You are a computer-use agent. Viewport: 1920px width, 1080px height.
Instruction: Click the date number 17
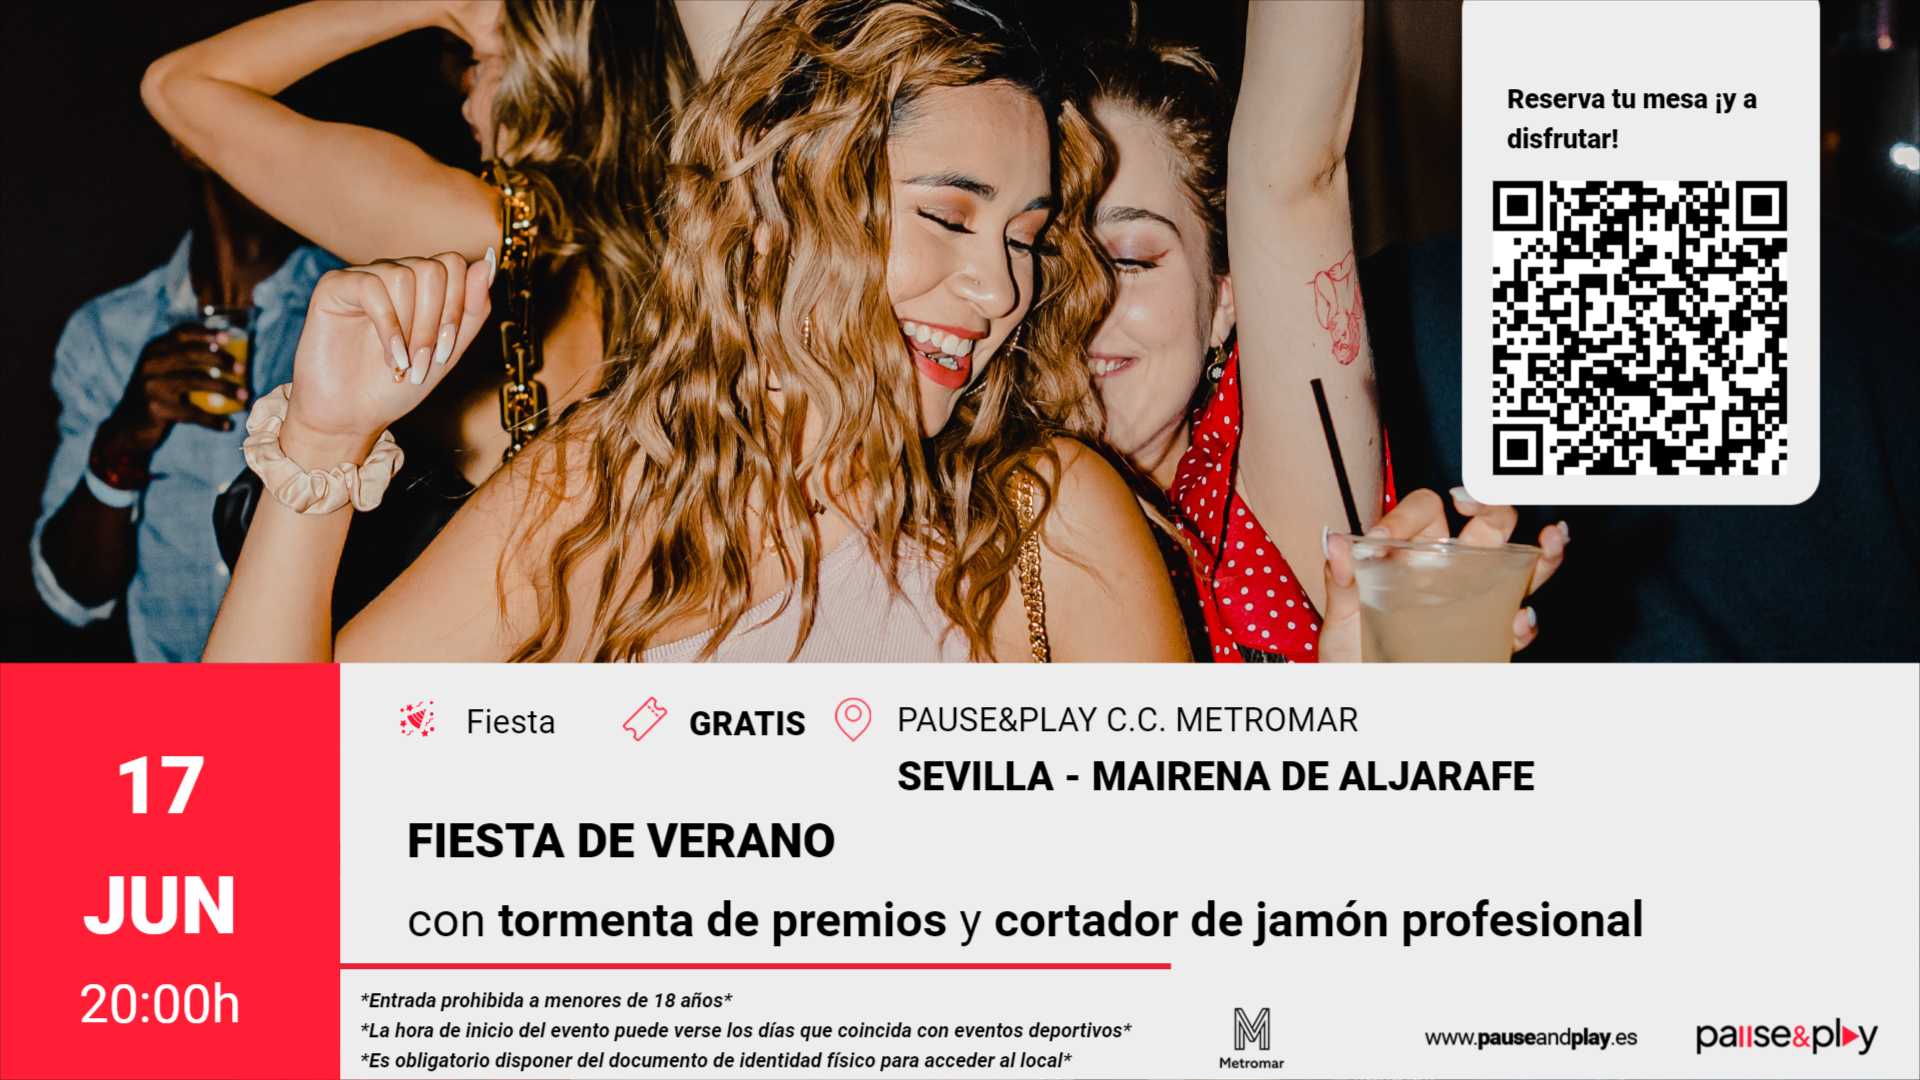[161, 786]
